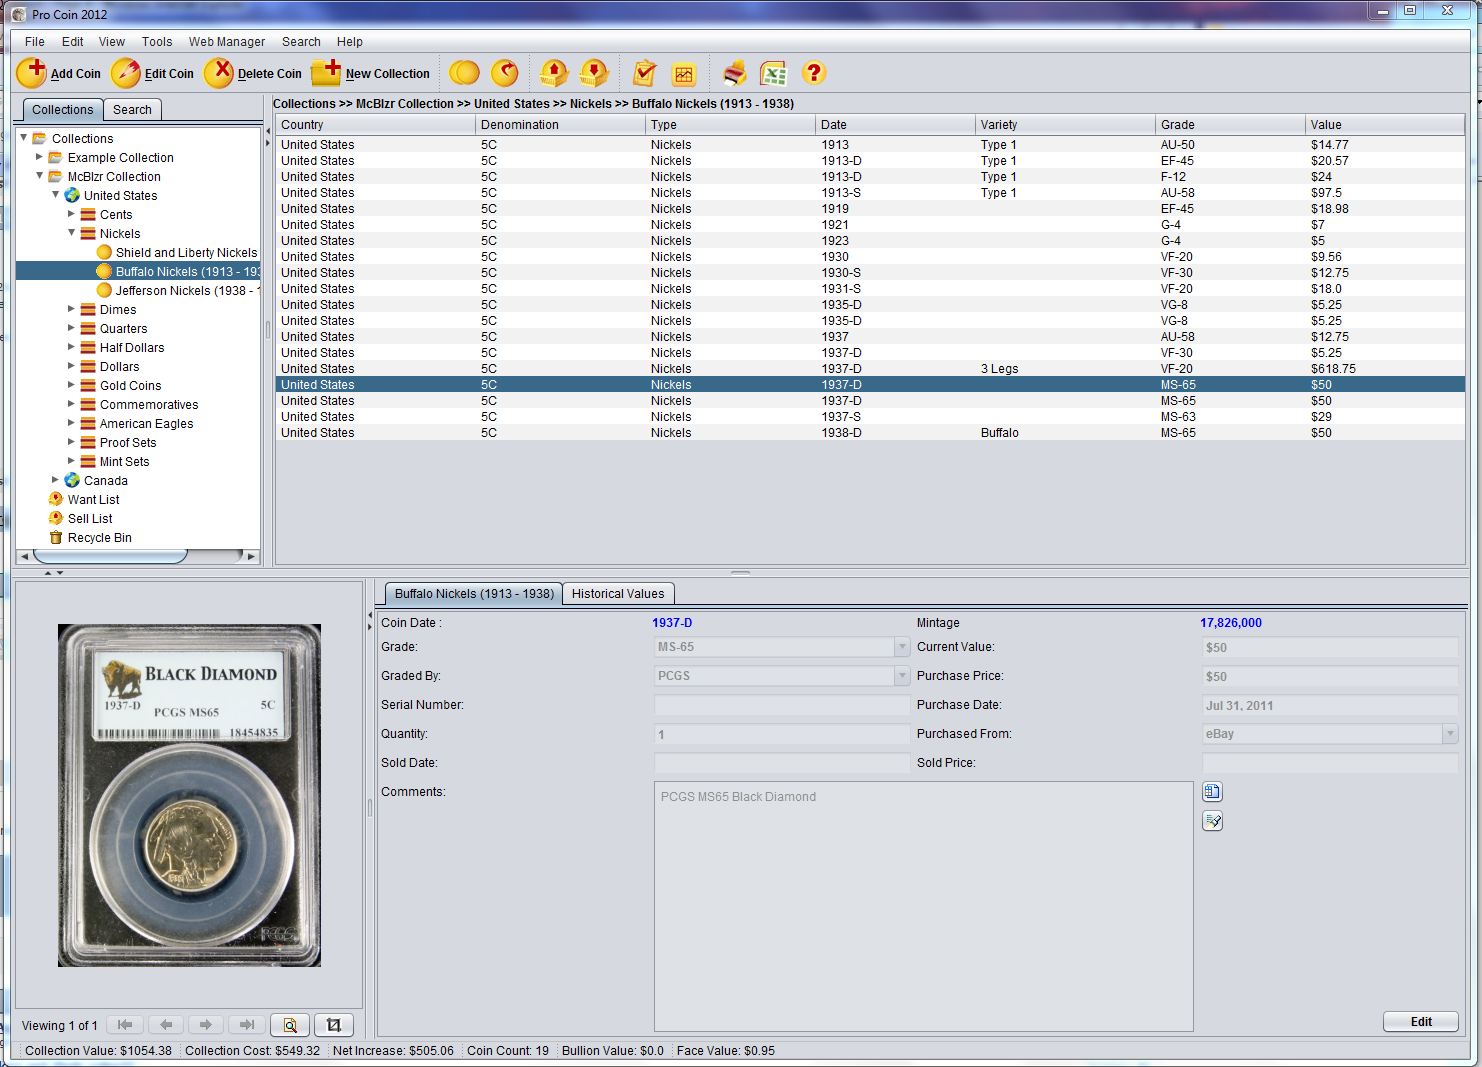Select Jefferson Nickels in the tree
The height and width of the screenshot is (1067, 1482).
point(186,291)
